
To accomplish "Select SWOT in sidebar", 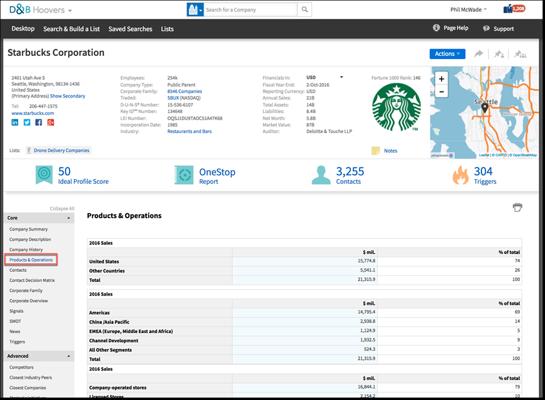I will point(15,321).
